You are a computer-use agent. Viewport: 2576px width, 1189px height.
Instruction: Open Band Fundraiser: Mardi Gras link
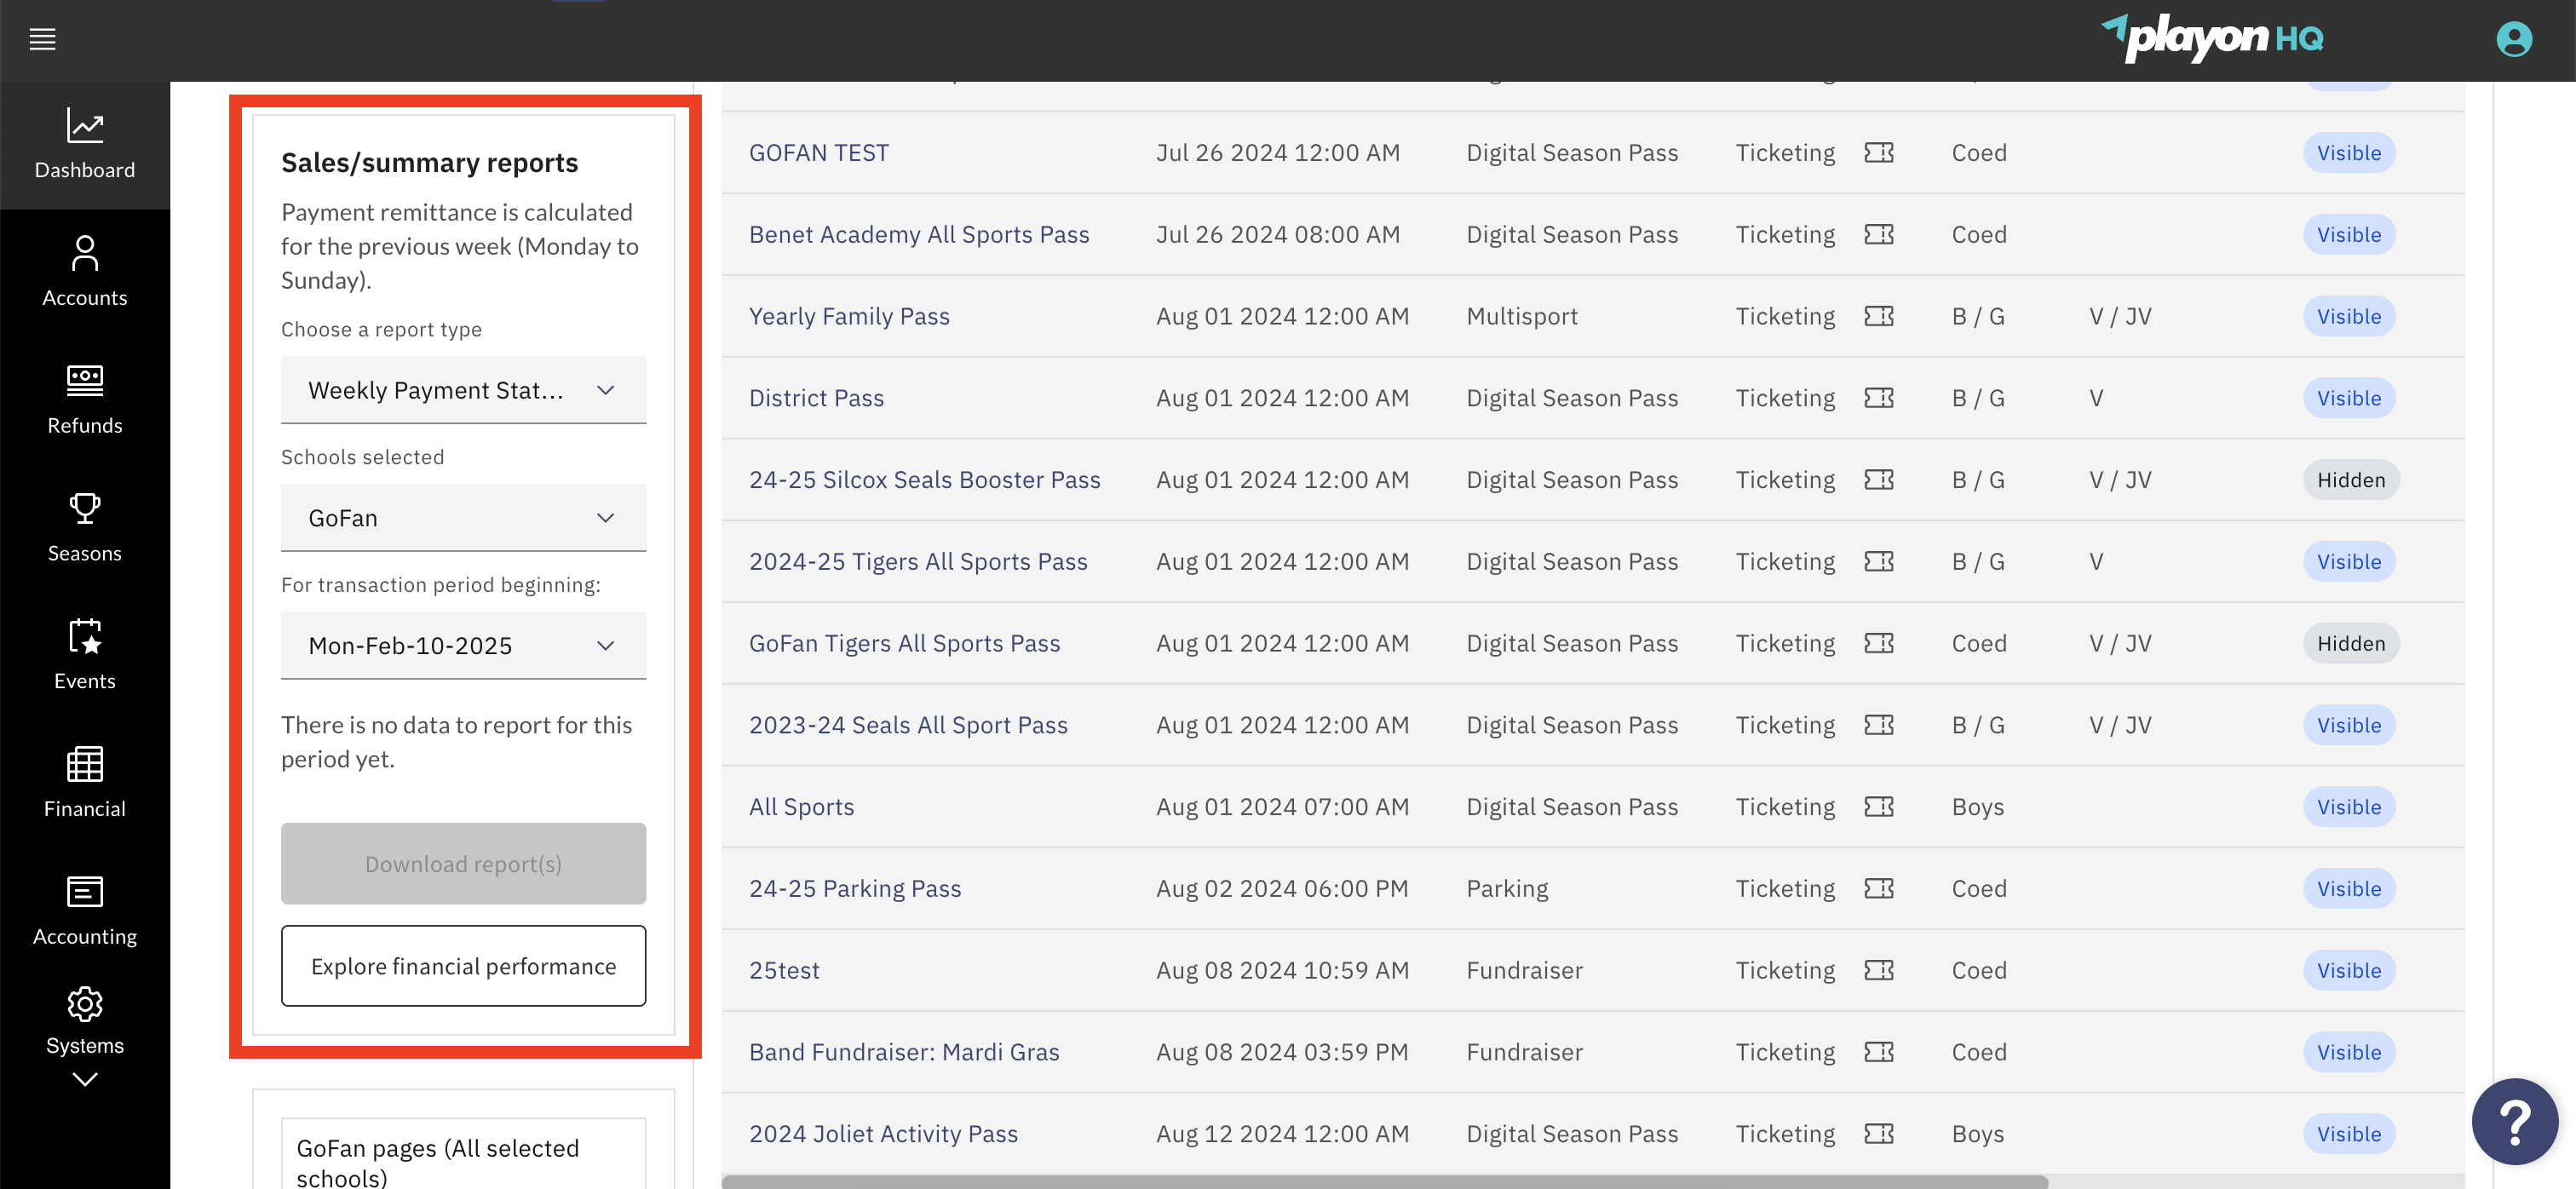[904, 1052]
